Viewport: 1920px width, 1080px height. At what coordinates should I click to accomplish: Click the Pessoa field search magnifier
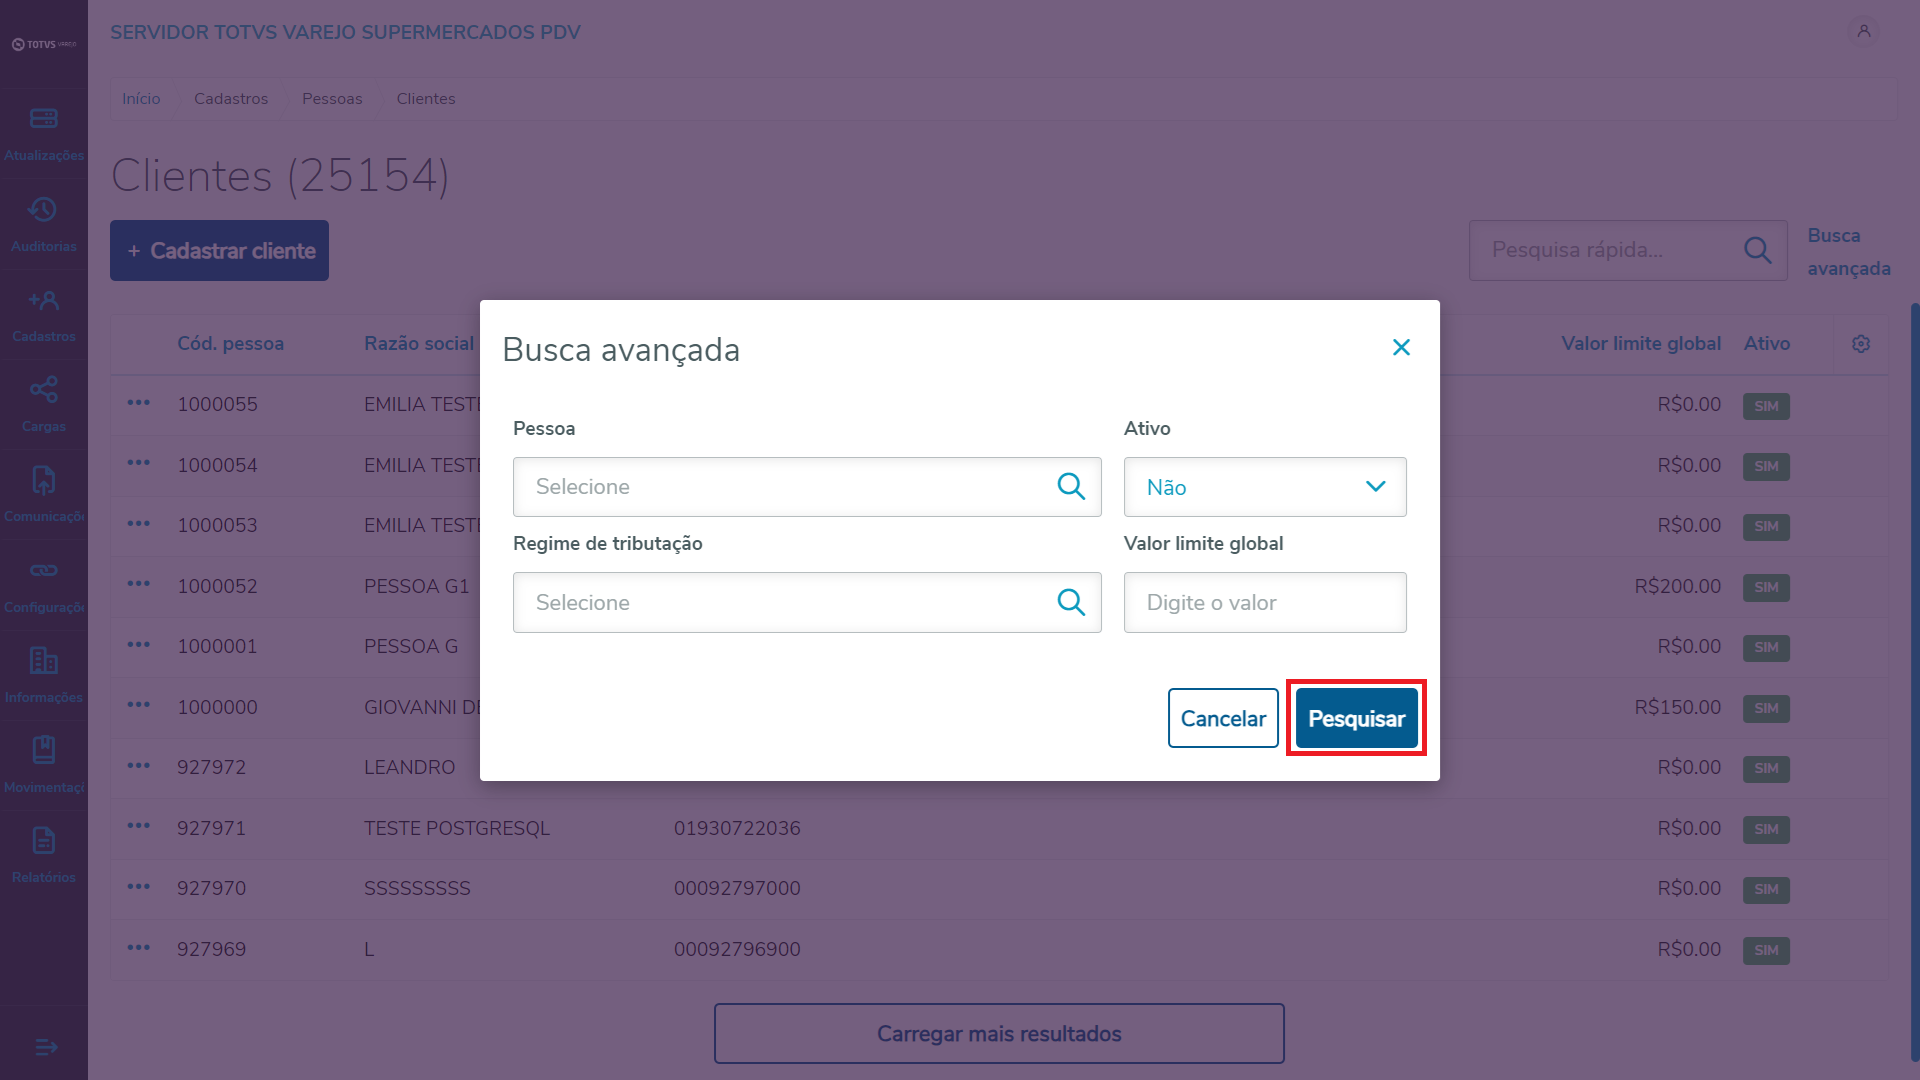point(1071,487)
